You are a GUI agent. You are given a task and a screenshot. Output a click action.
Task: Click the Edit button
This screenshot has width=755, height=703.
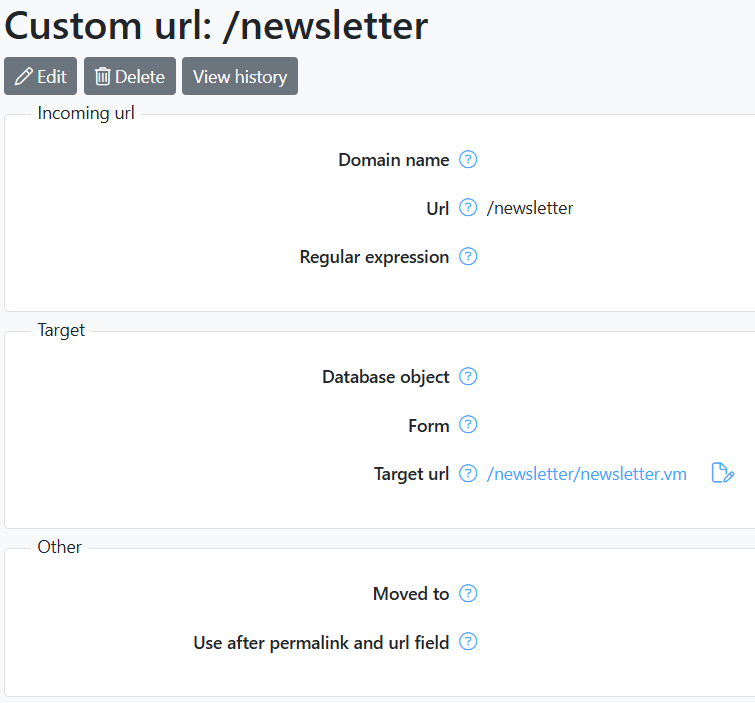tap(40, 76)
